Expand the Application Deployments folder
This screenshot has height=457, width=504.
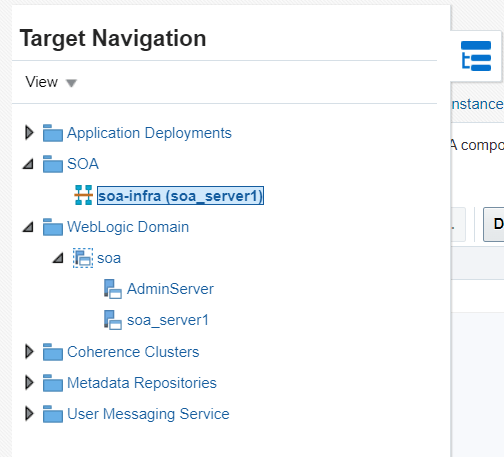[29, 133]
